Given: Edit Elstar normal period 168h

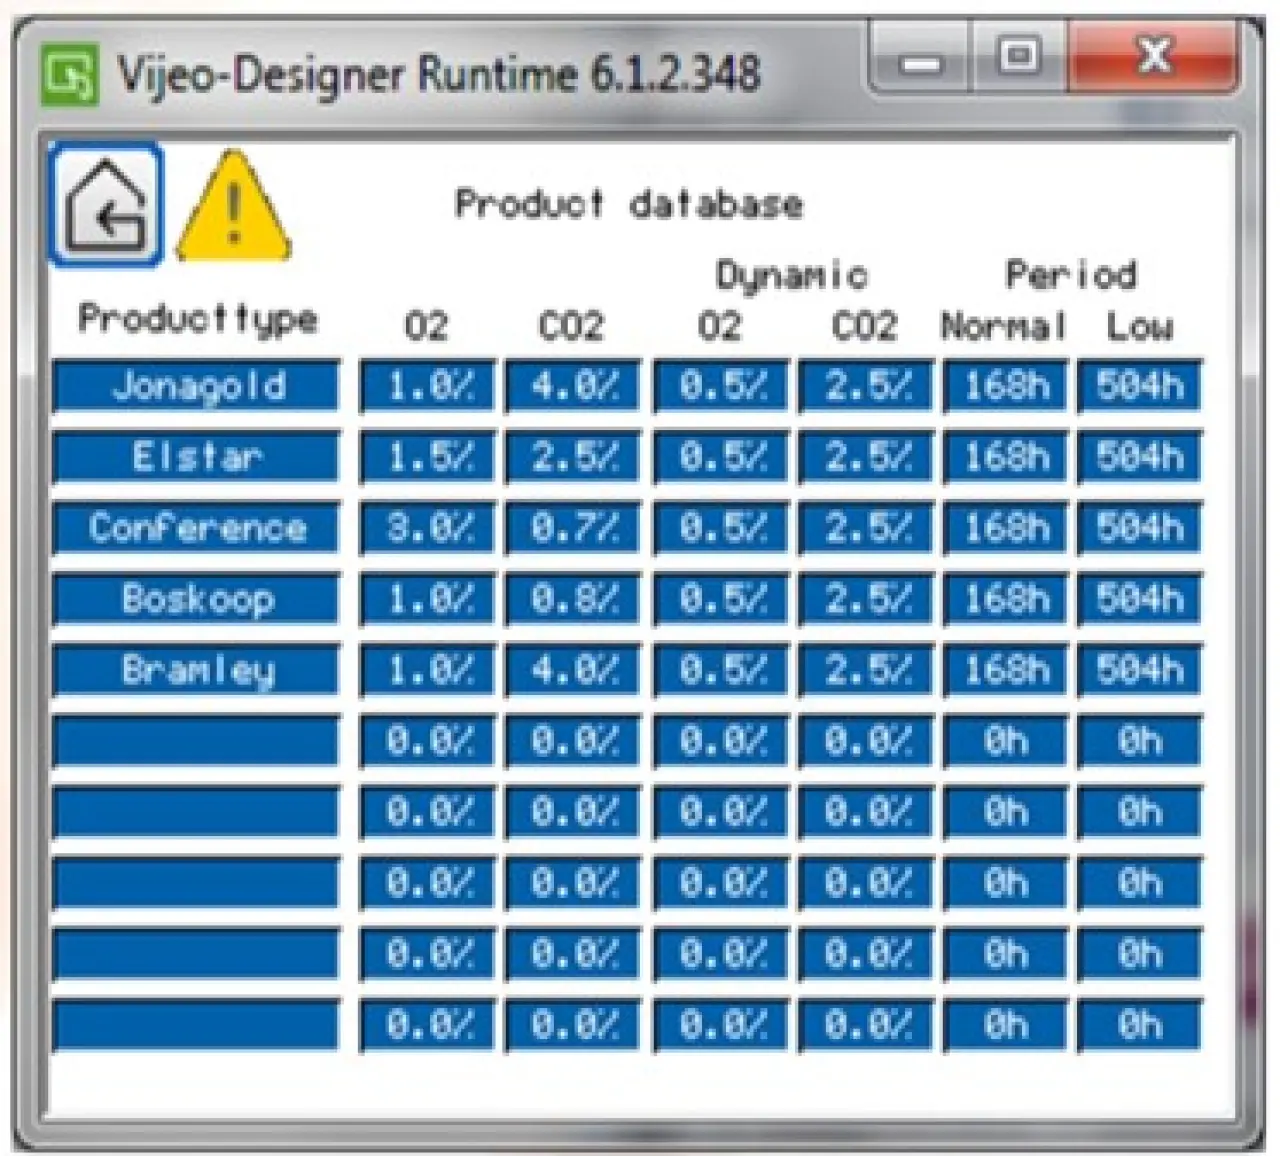Looking at the screenshot, I should pos(1005,457).
